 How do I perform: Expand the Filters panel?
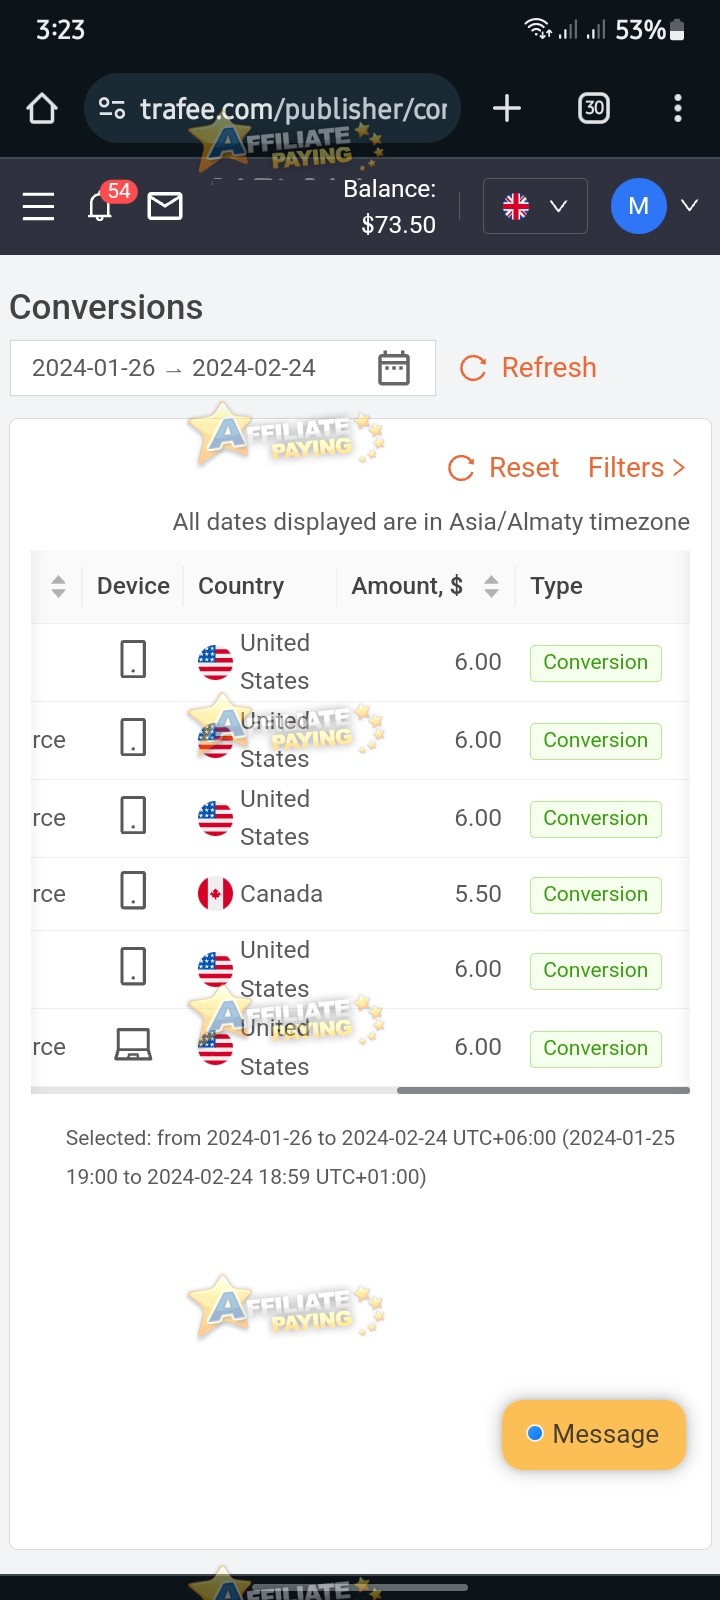pos(637,467)
